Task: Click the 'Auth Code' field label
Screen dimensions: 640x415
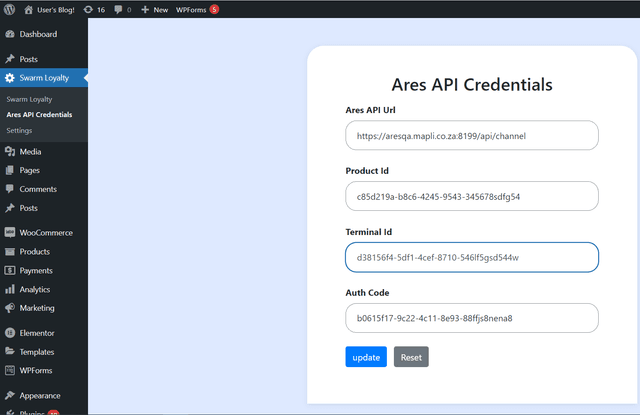Action: tap(367, 293)
